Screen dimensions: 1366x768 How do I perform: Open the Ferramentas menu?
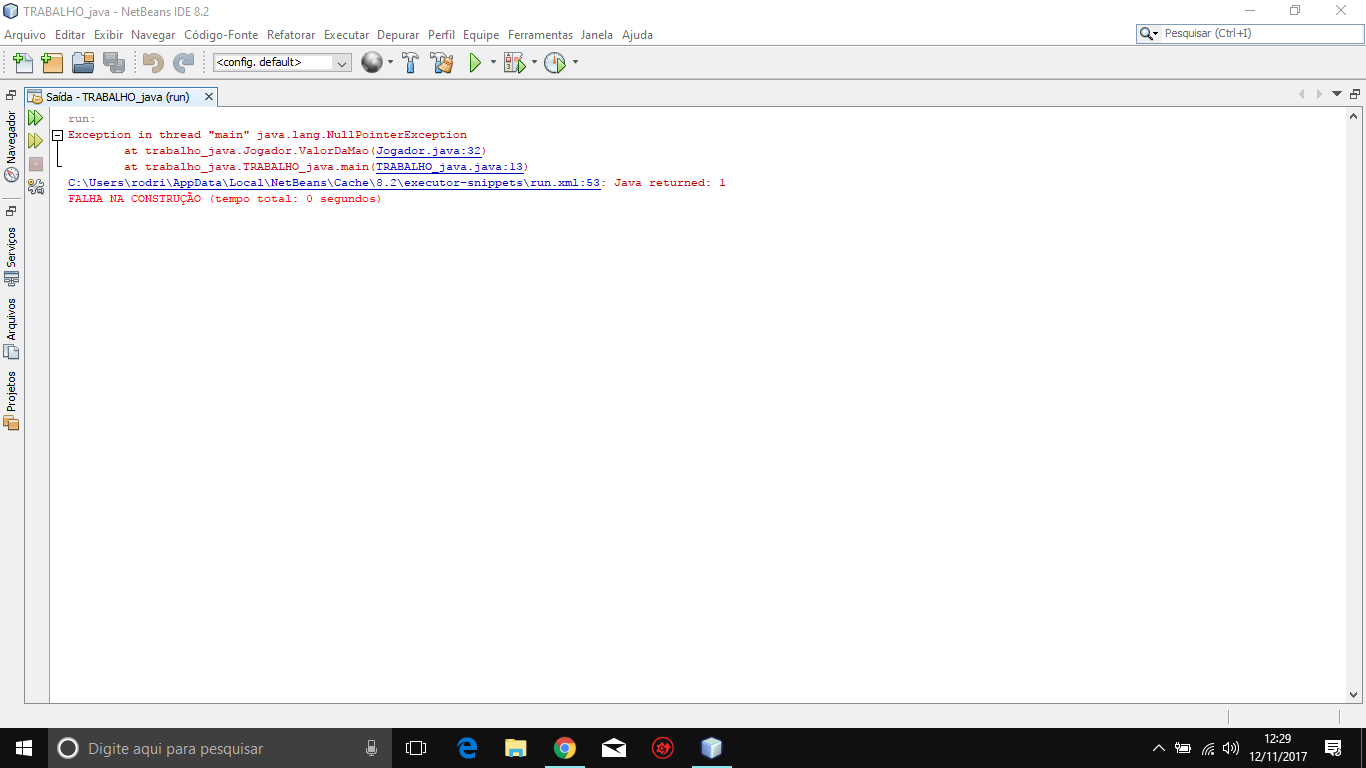540,34
